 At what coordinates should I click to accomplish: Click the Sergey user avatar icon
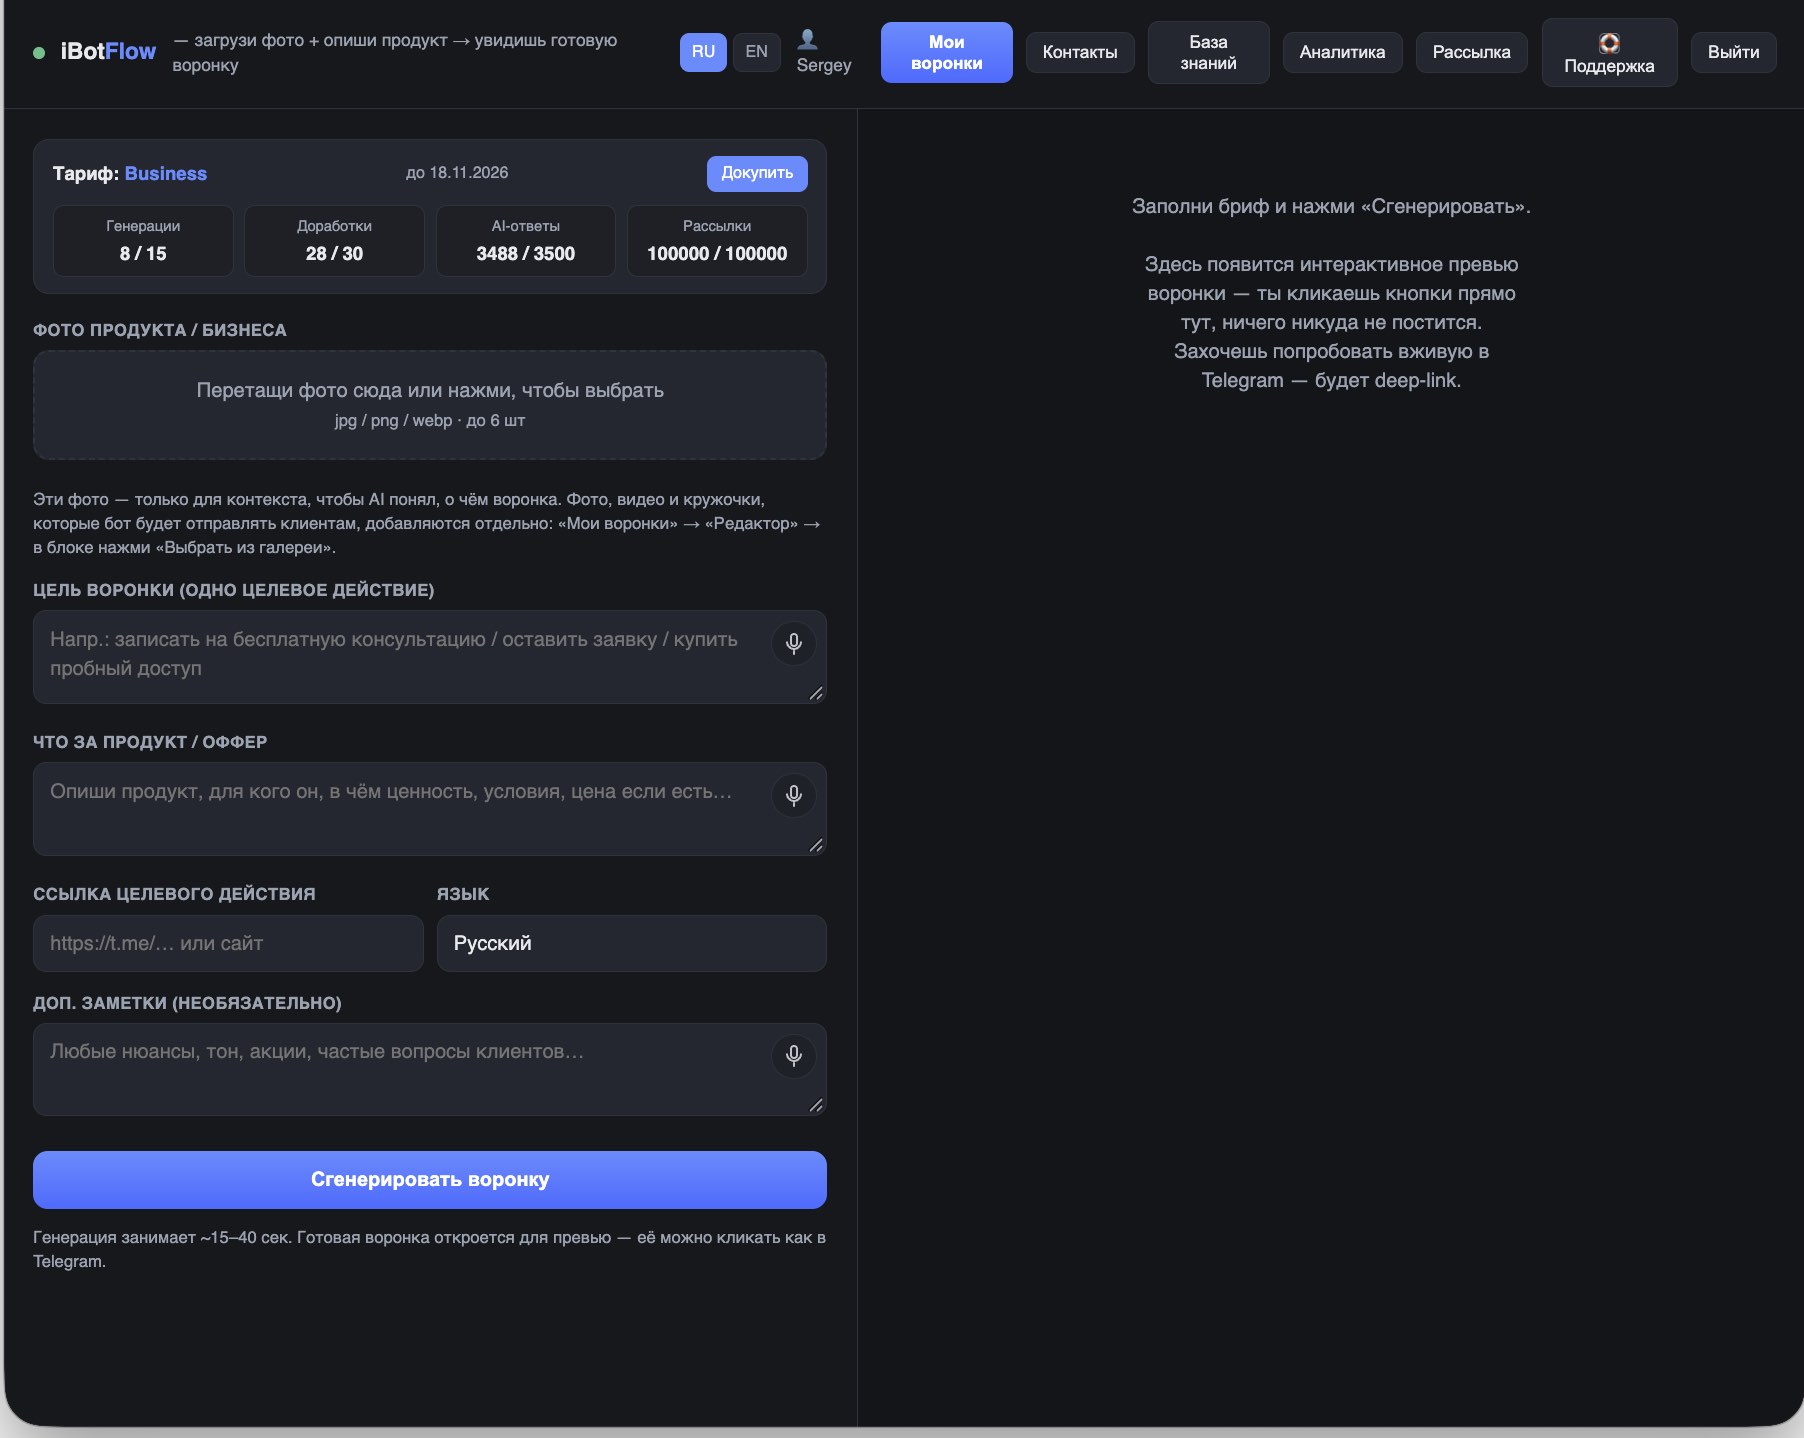808,40
